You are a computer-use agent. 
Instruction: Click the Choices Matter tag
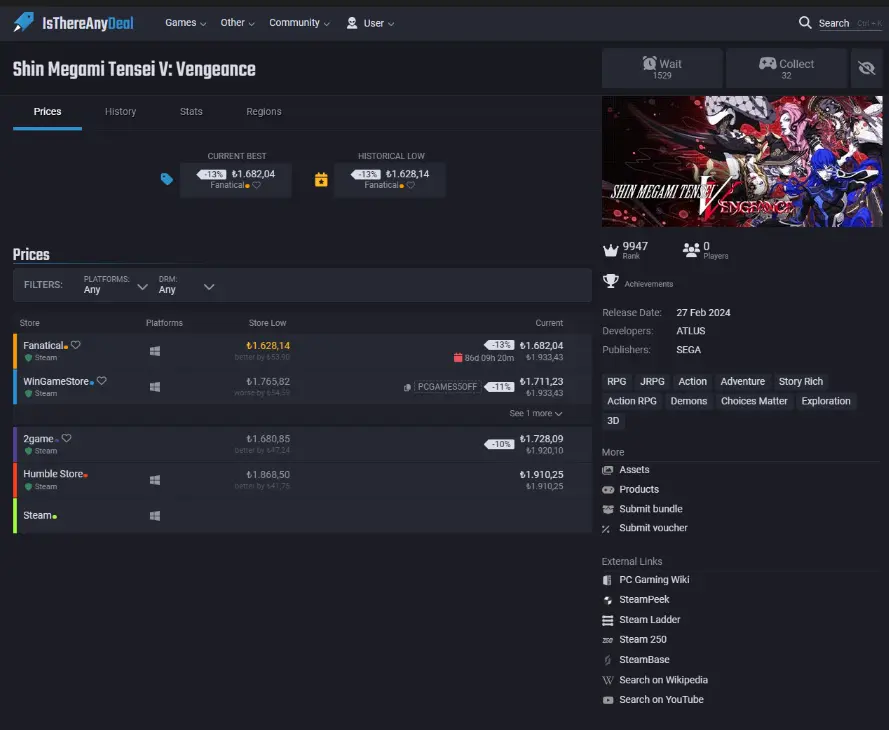(x=753, y=401)
